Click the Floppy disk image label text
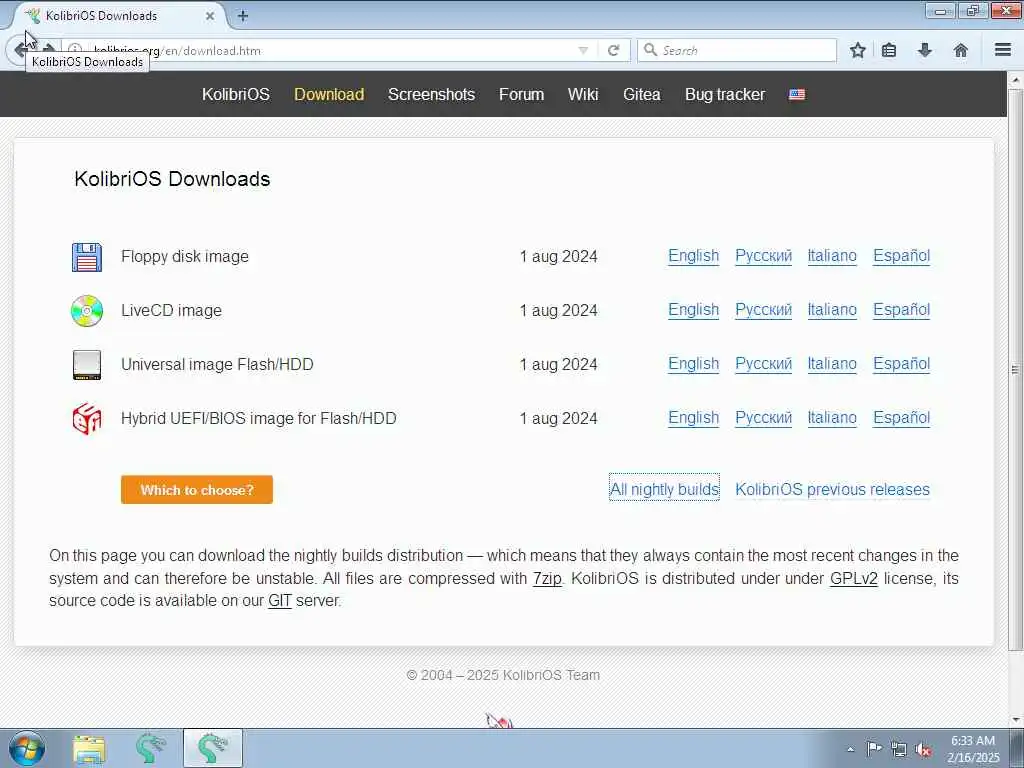 point(185,257)
